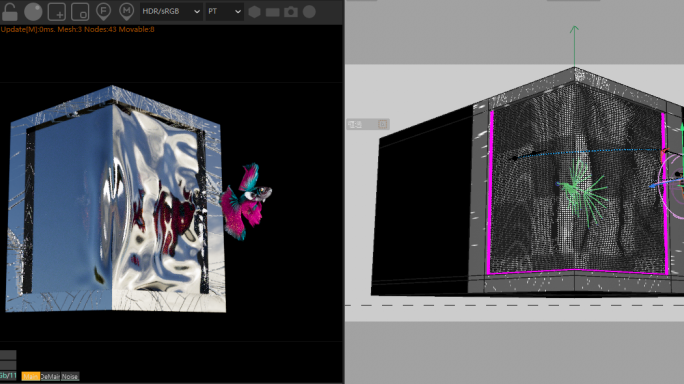Switch to the Main render pass tab
The image size is (684, 384).
tap(31, 376)
